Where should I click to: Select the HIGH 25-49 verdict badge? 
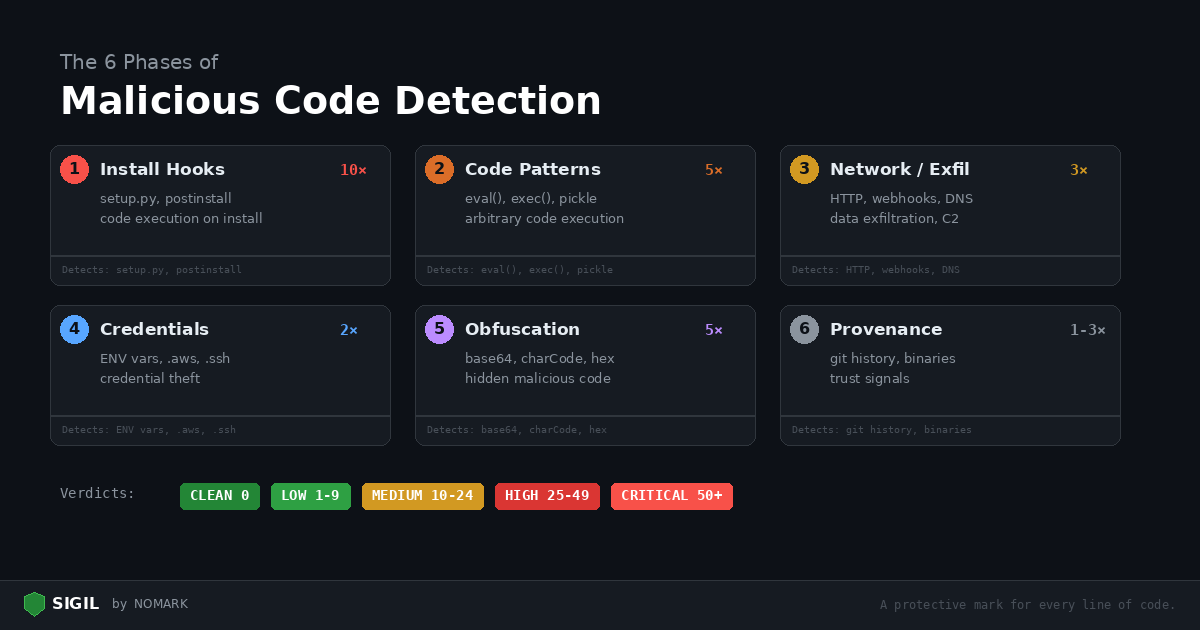pyautogui.click(x=547, y=496)
